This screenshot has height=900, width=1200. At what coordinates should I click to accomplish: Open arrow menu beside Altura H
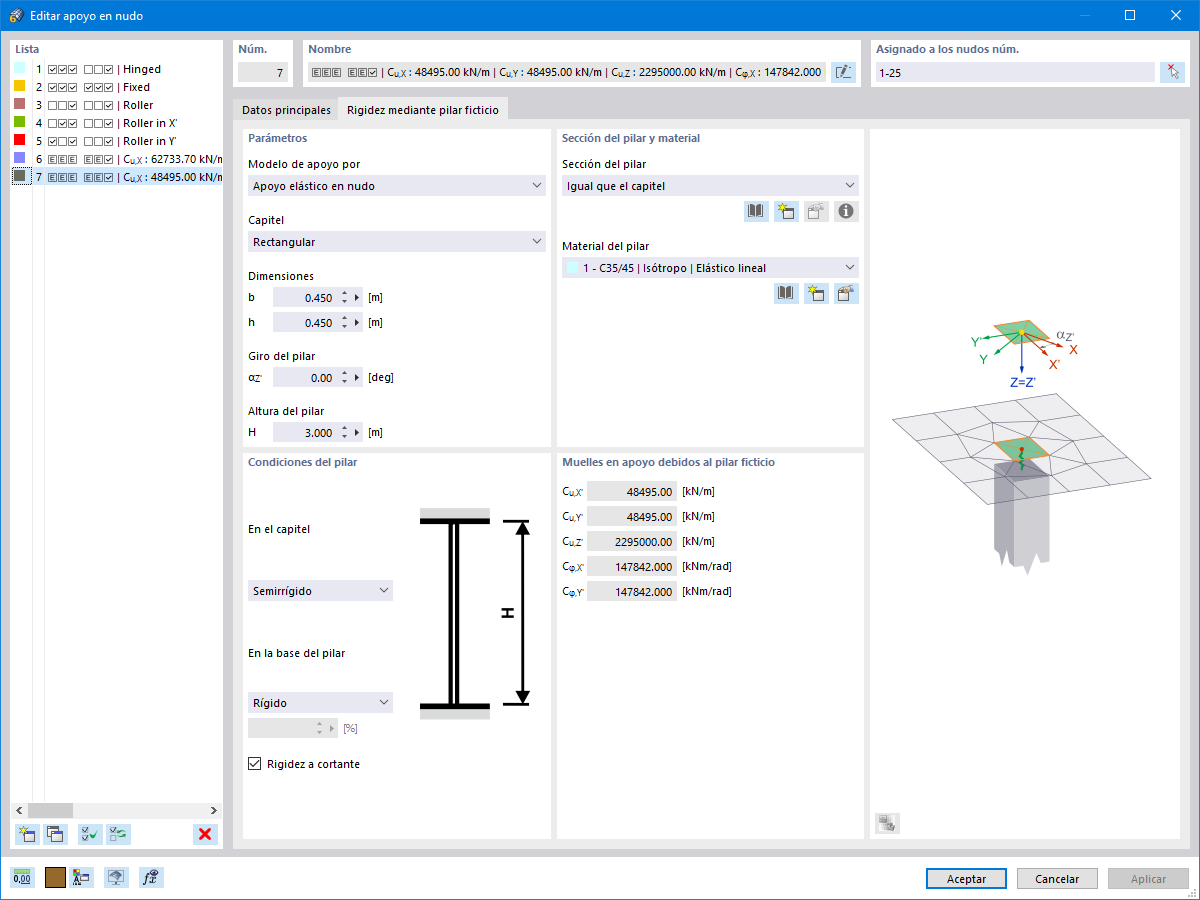pos(357,433)
